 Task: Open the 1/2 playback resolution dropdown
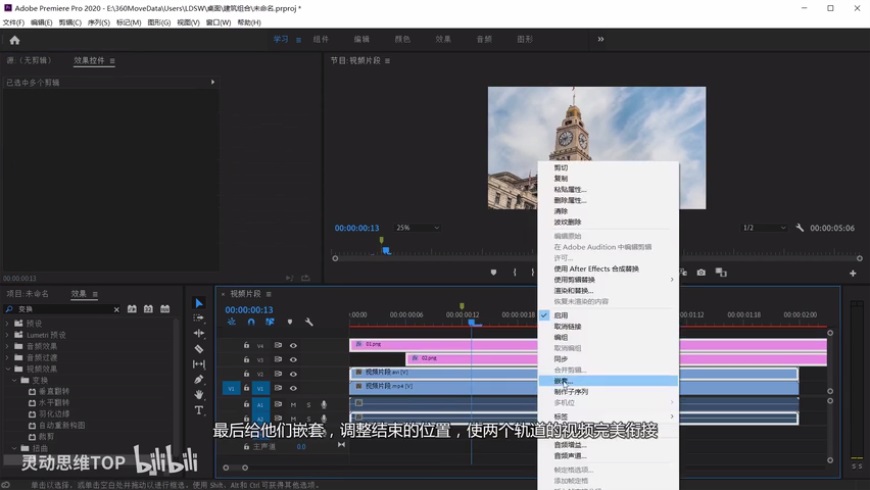pos(765,228)
